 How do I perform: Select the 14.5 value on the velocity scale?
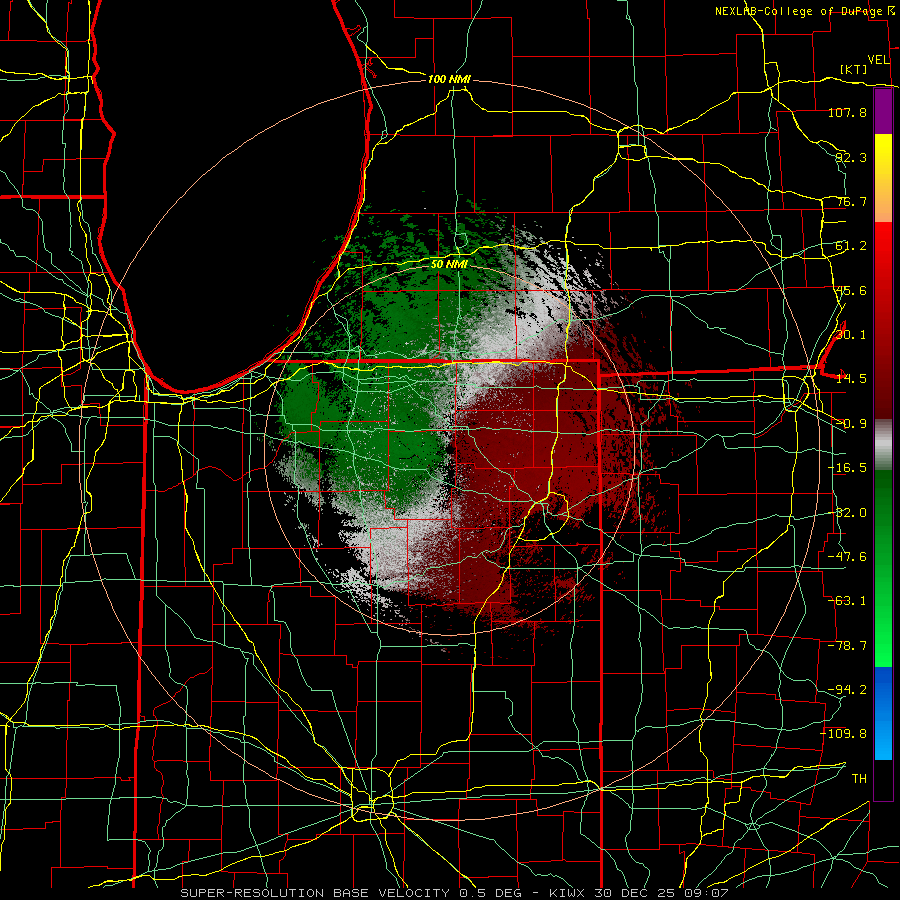pyautogui.click(x=851, y=379)
